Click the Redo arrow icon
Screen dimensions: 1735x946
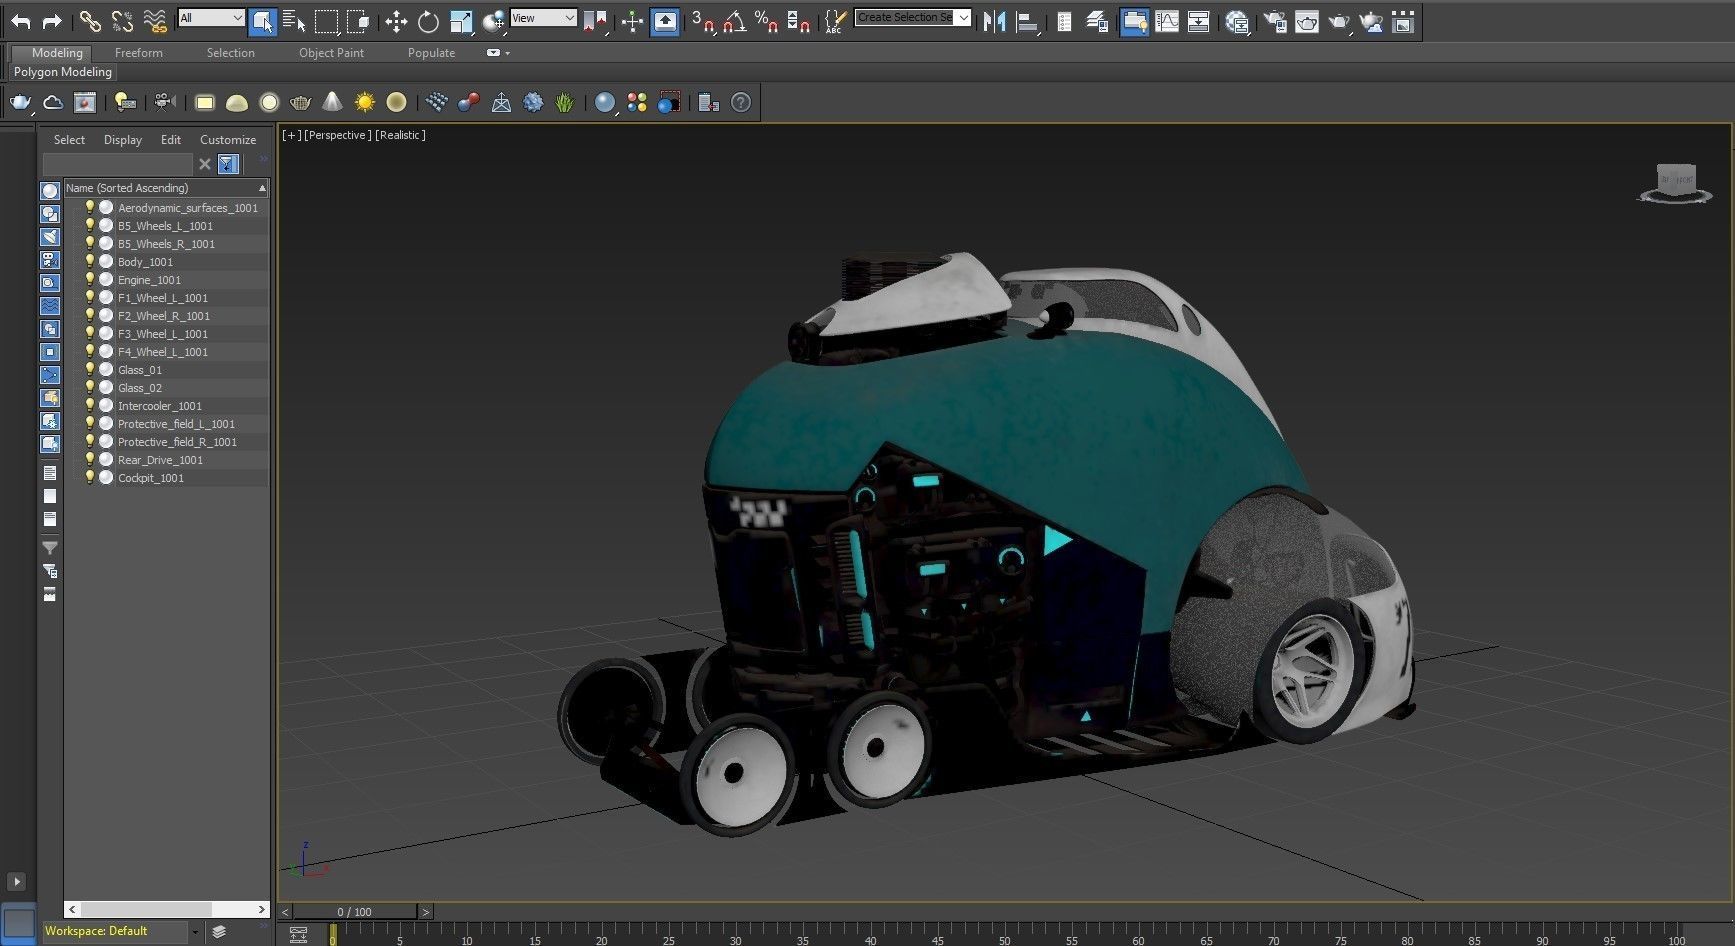click(x=52, y=21)
